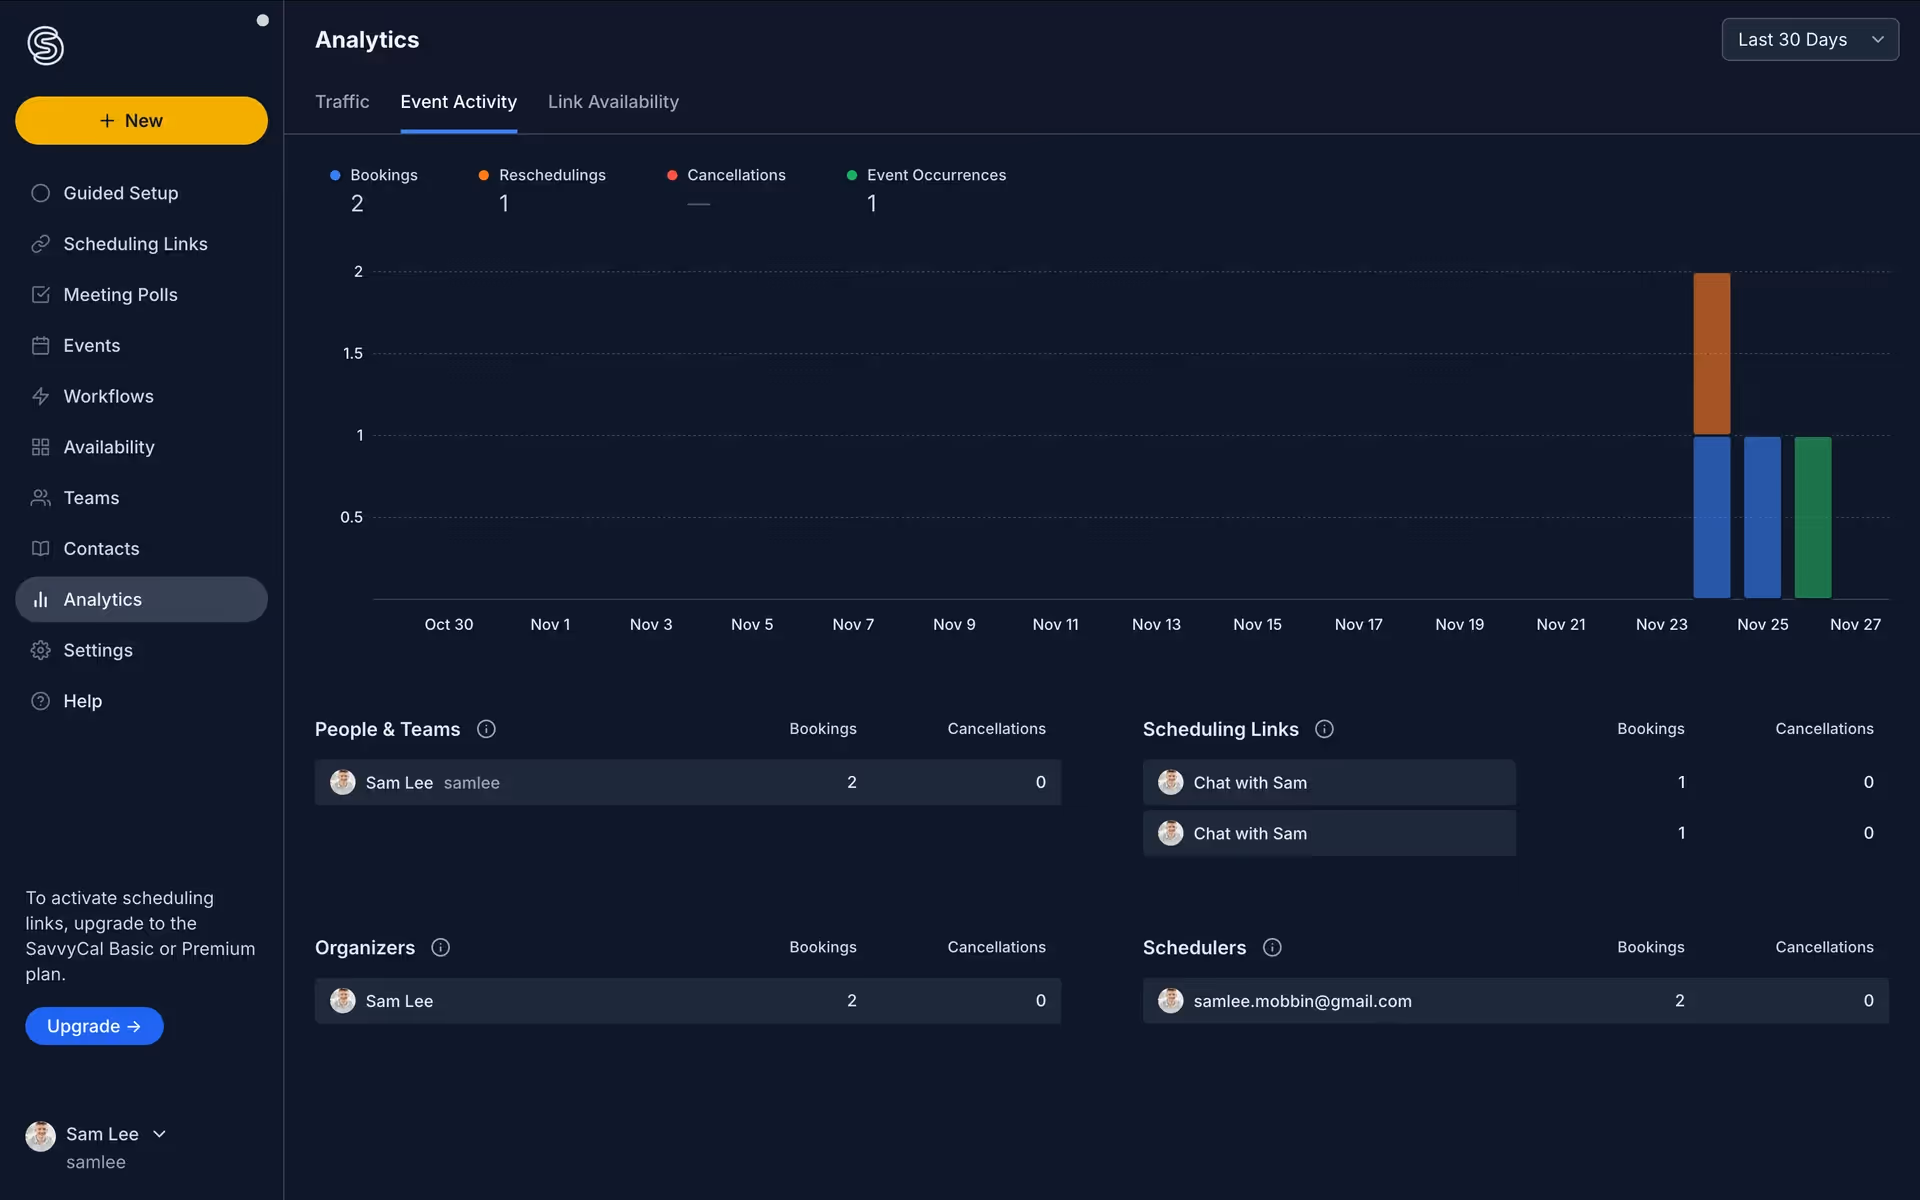Screen dimensions: 1920x1200
Task: Open Contacts book icon
Action: tap(40, 549)
